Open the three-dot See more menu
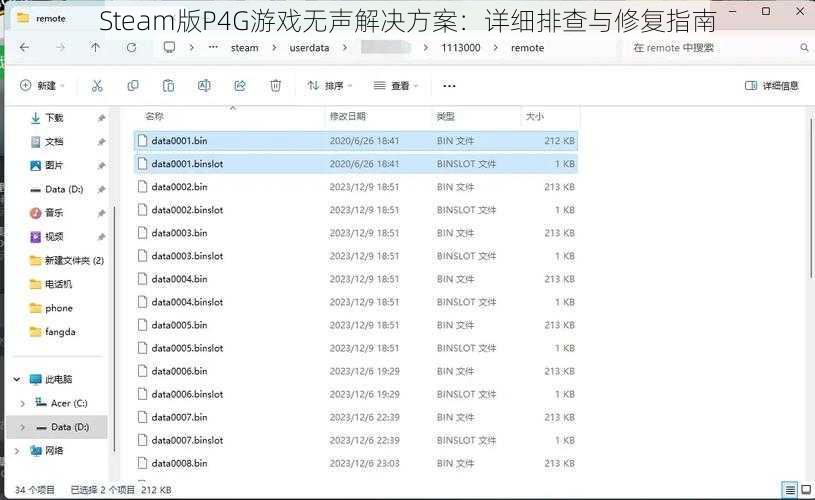Image resolution: width=815 pixels, height=500 pixels. pos(449,86)
